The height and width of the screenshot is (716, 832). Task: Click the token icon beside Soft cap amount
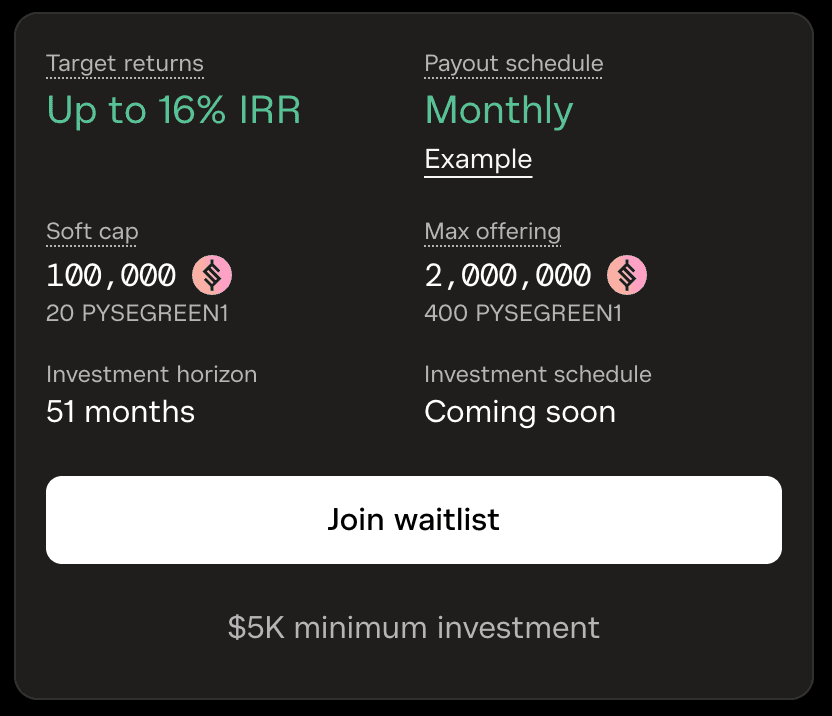tap(212, 275)
